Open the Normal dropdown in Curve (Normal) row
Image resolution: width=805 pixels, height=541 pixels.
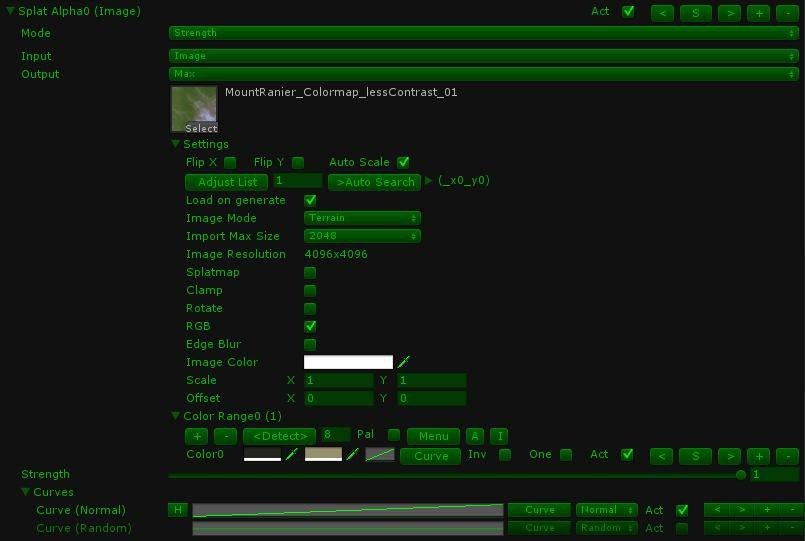click(606, 510)
